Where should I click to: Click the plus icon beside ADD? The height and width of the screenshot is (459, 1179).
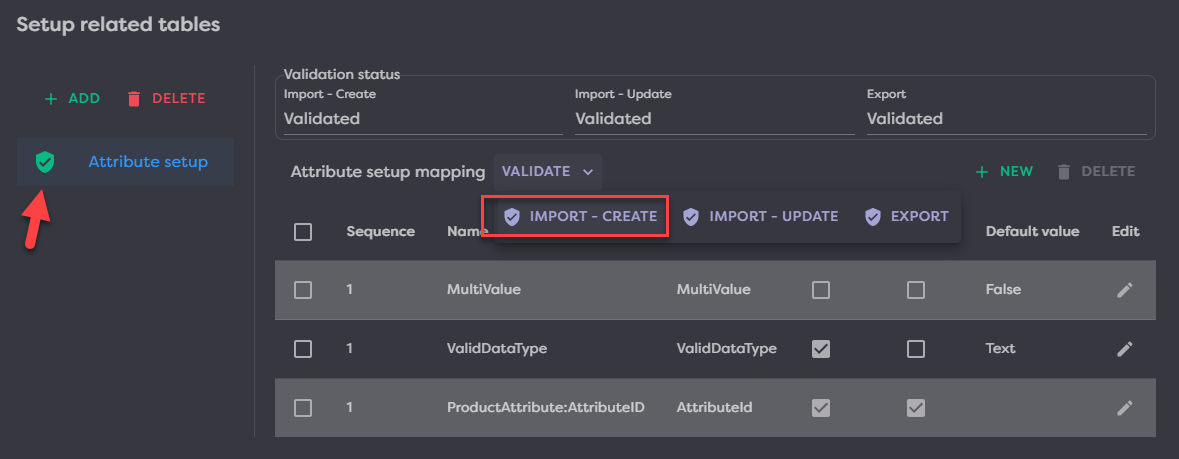tap(51, 99)
